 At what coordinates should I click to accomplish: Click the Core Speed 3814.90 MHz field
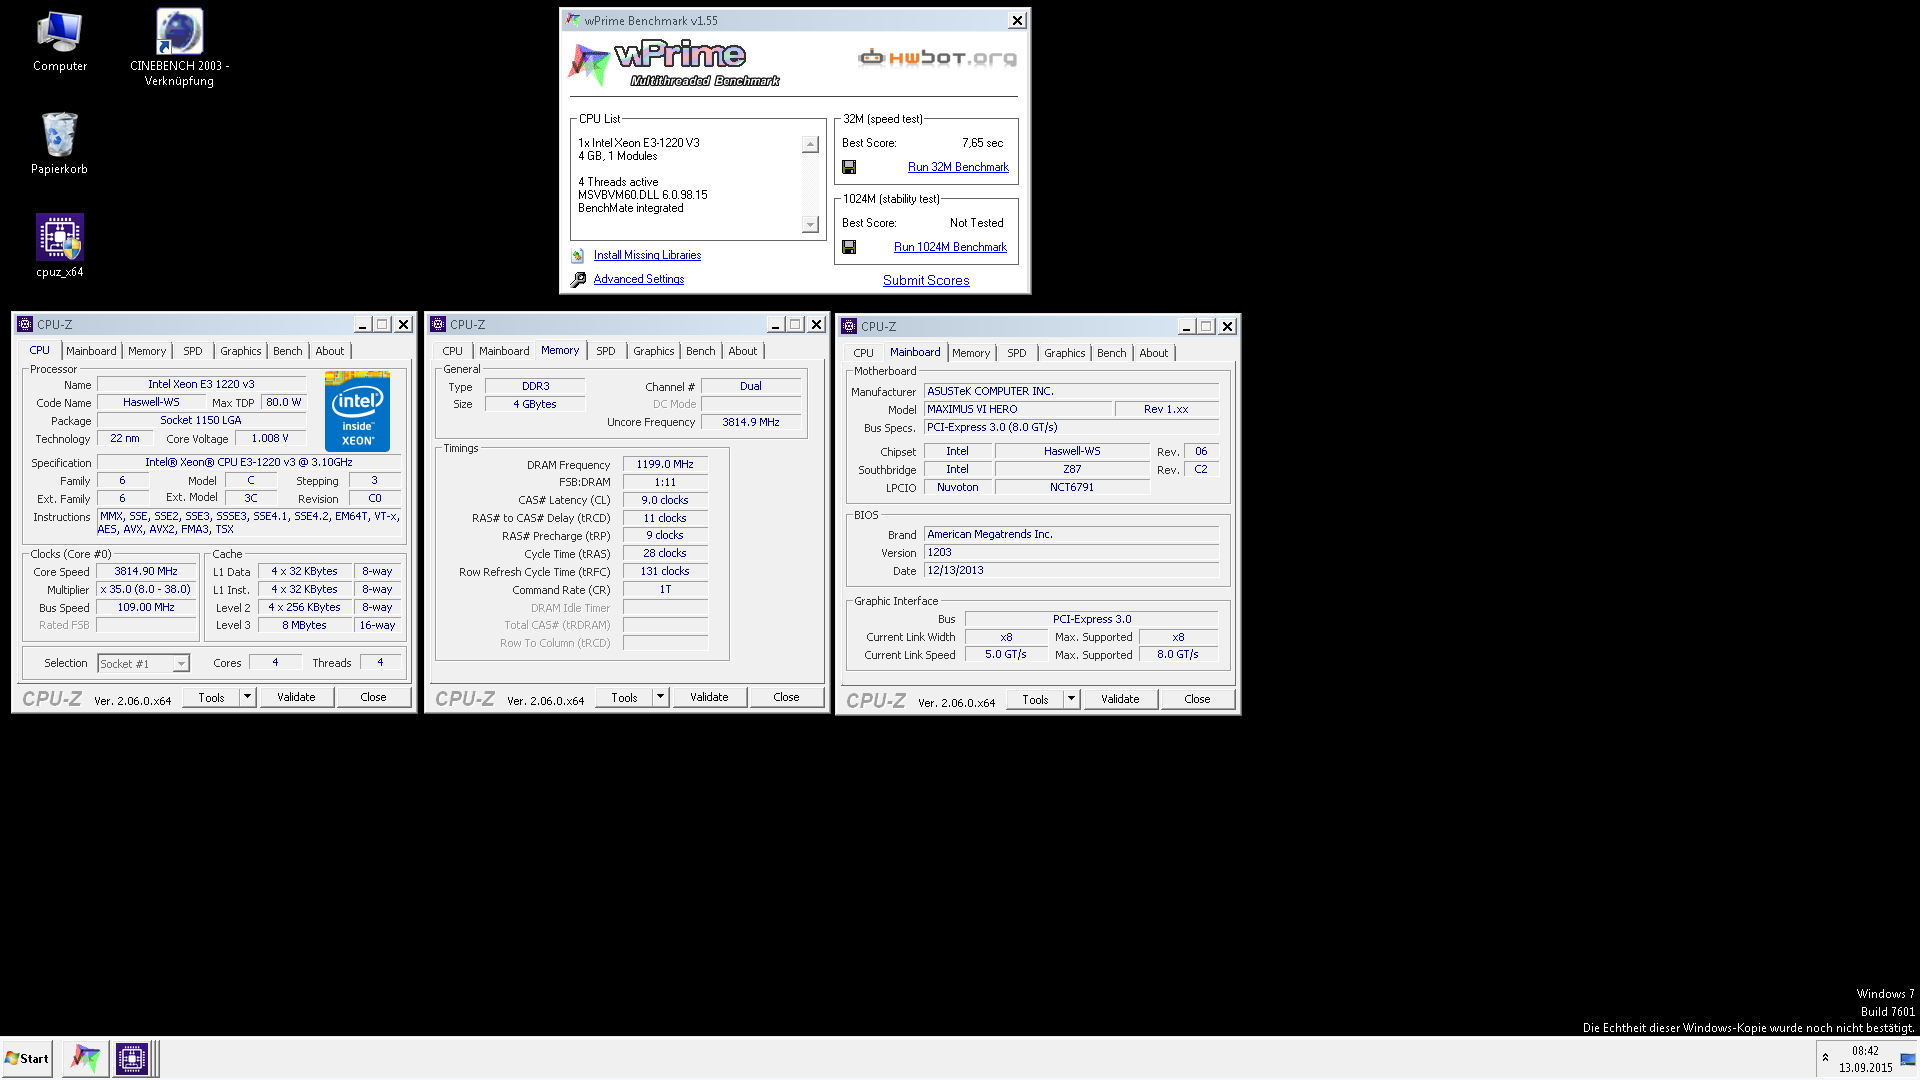click(146, 571)
